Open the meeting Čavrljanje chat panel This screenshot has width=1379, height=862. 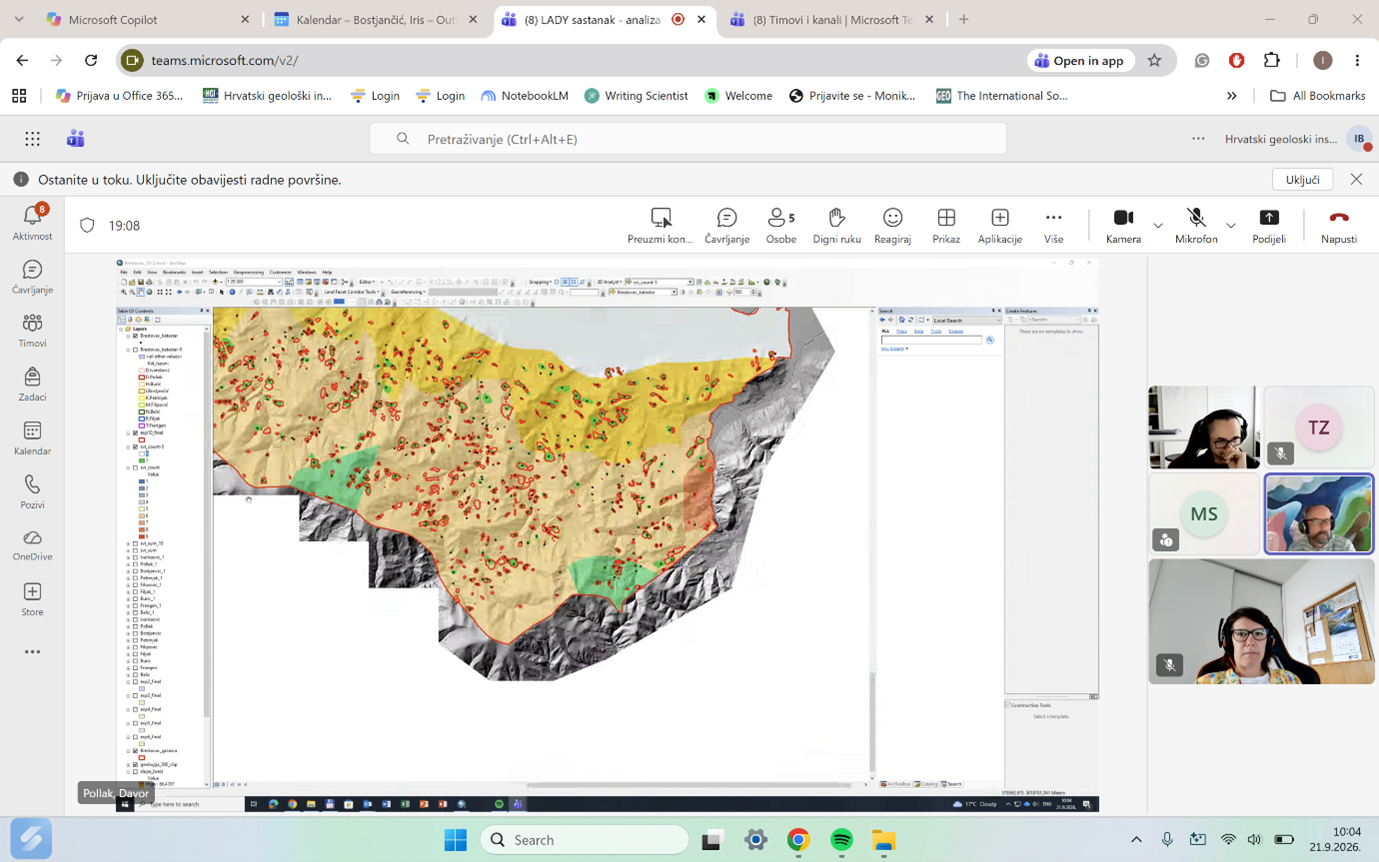coord(727,225)
